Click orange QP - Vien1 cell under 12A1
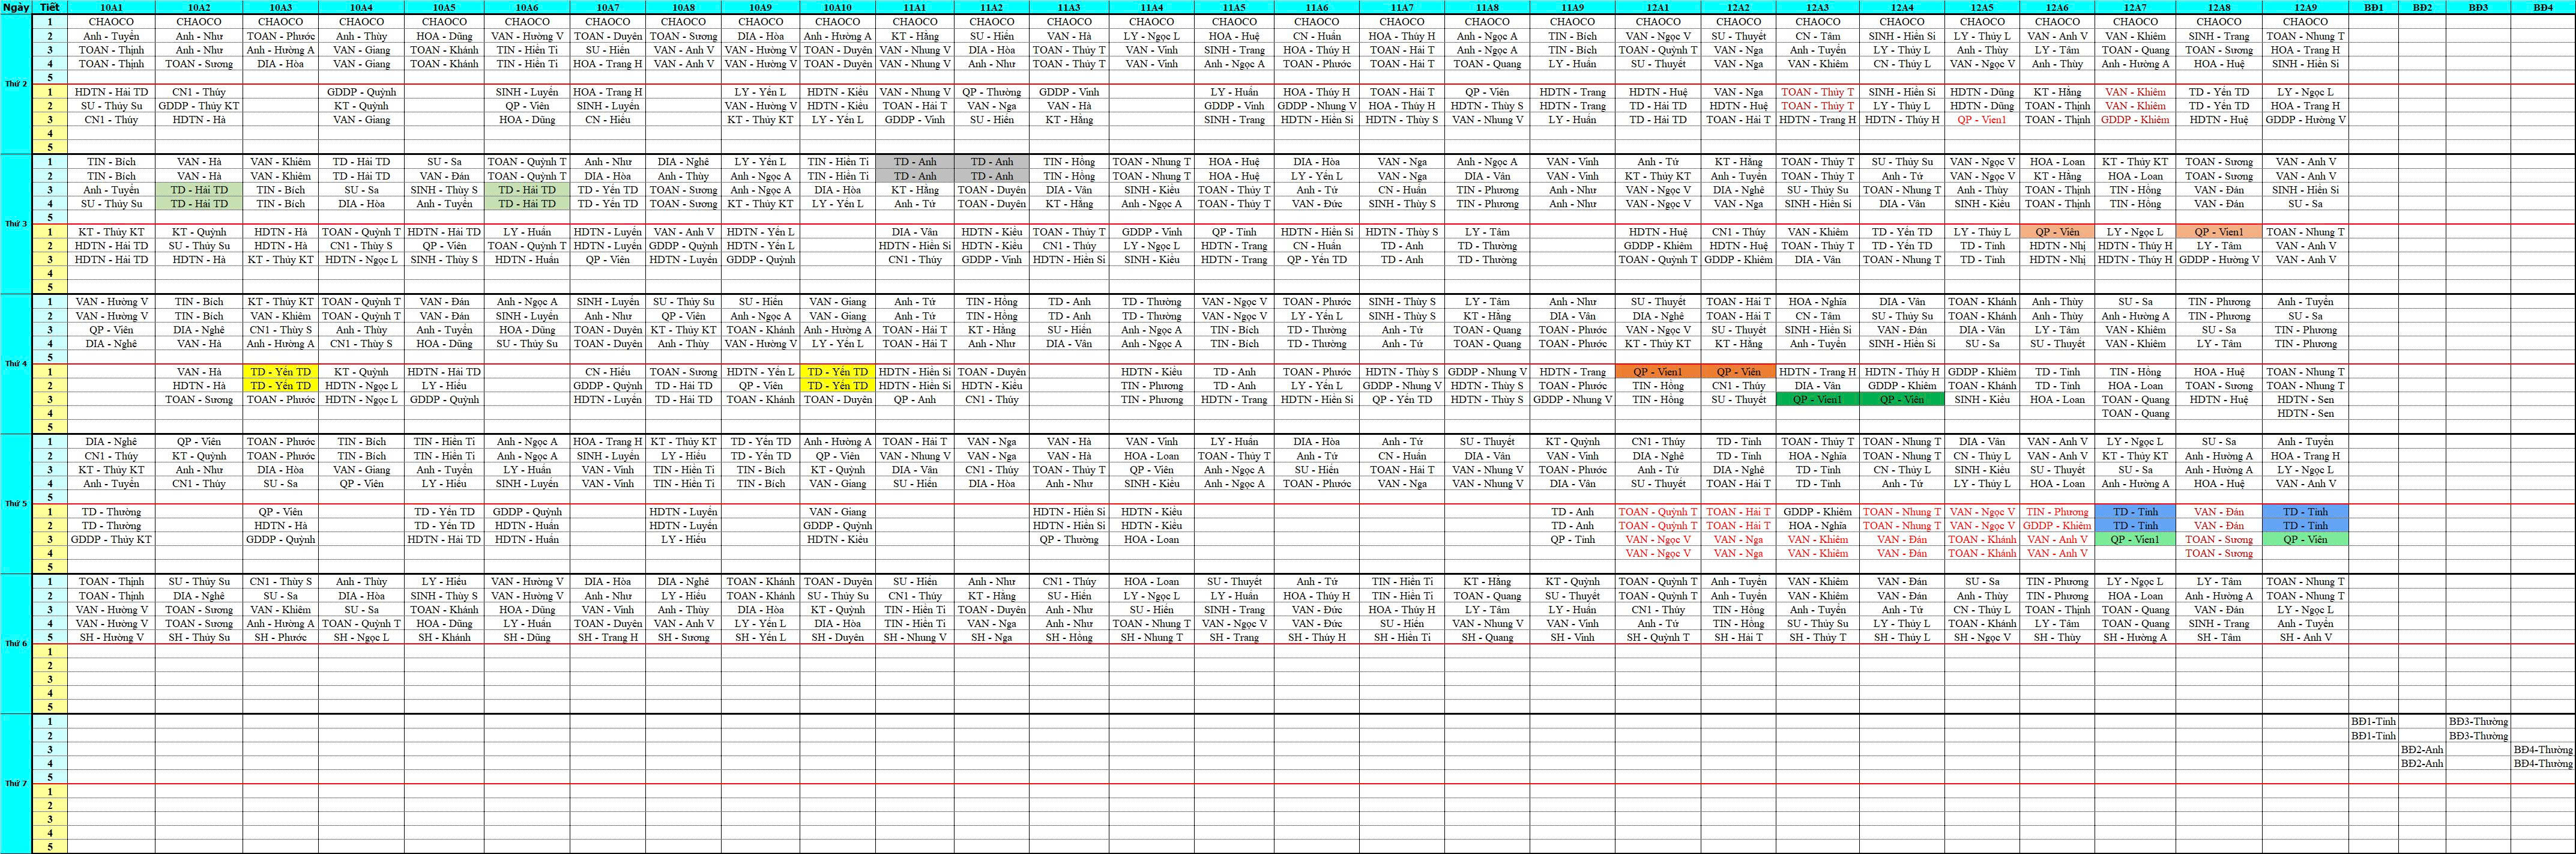 1657,372
